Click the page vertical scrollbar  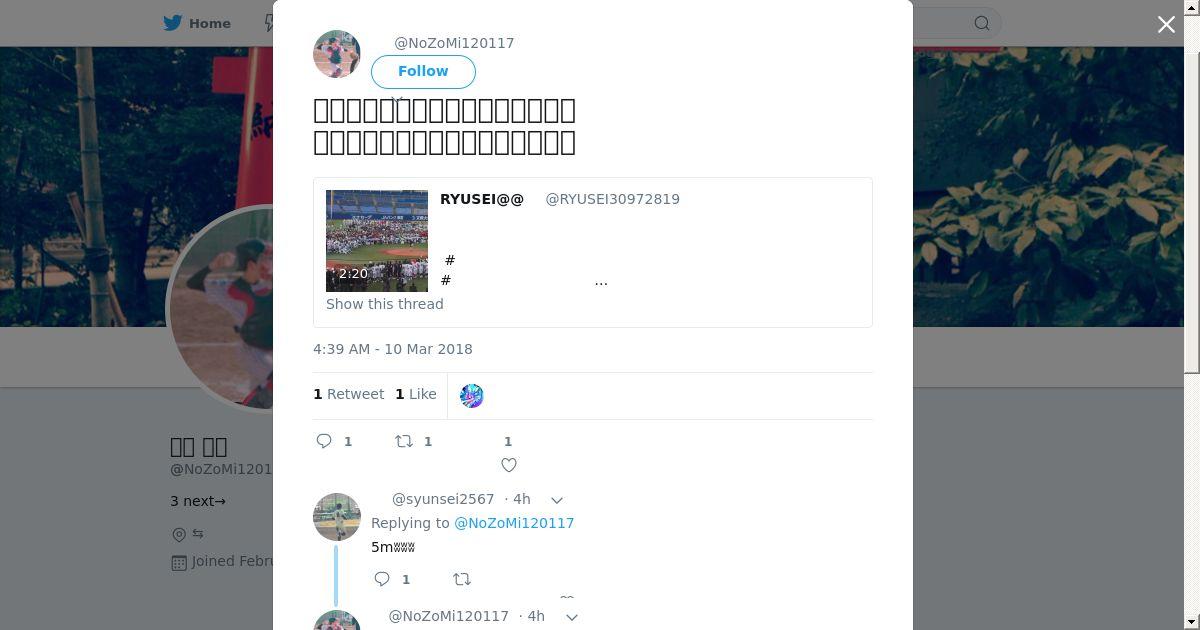point(1192,200)
